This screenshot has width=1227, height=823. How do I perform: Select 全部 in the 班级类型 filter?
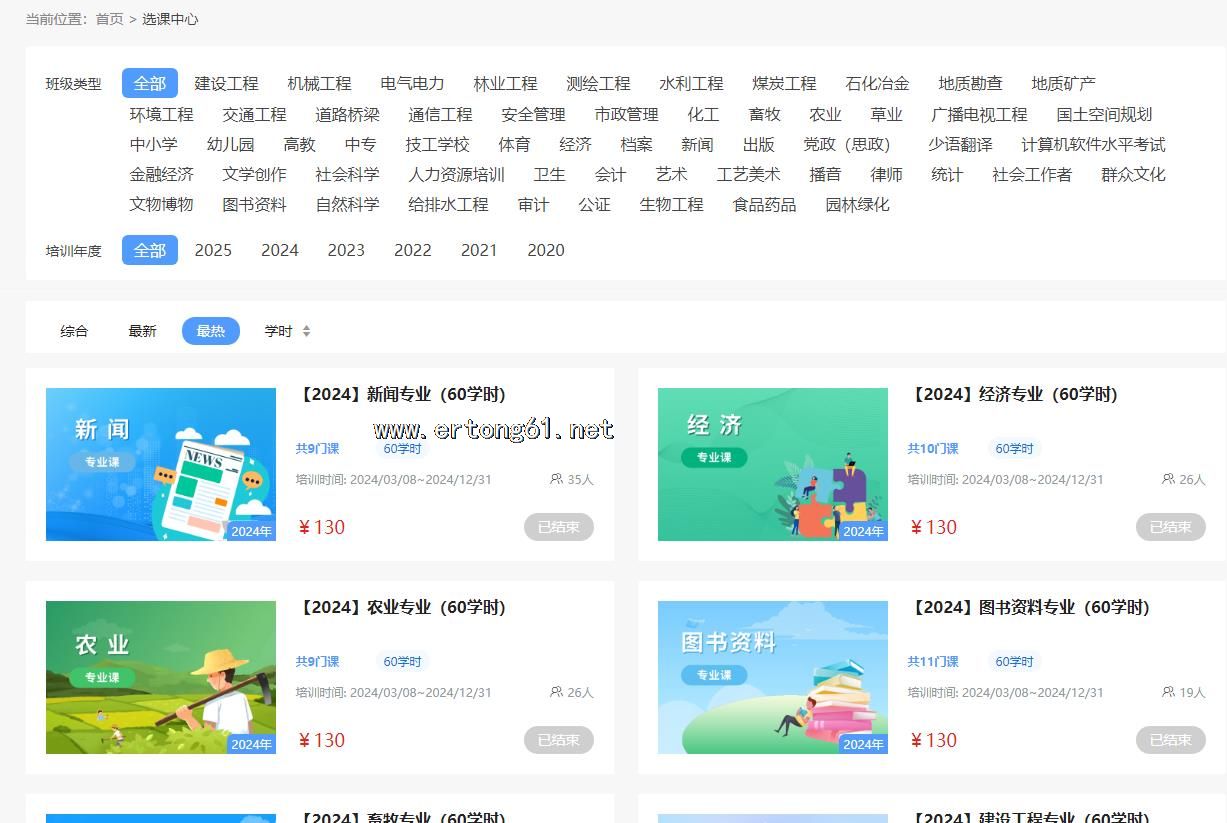coord(150,83)
